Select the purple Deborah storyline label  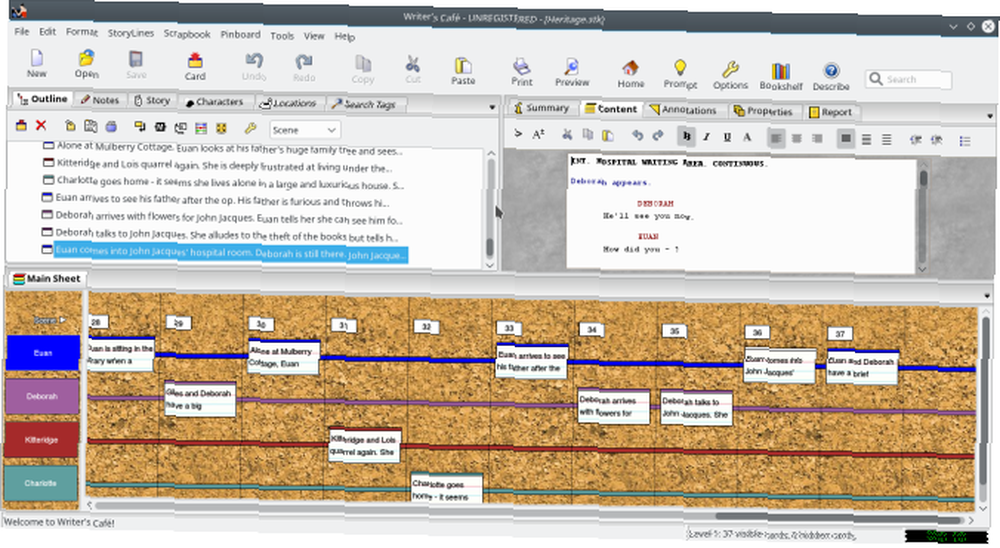[42, 396]
